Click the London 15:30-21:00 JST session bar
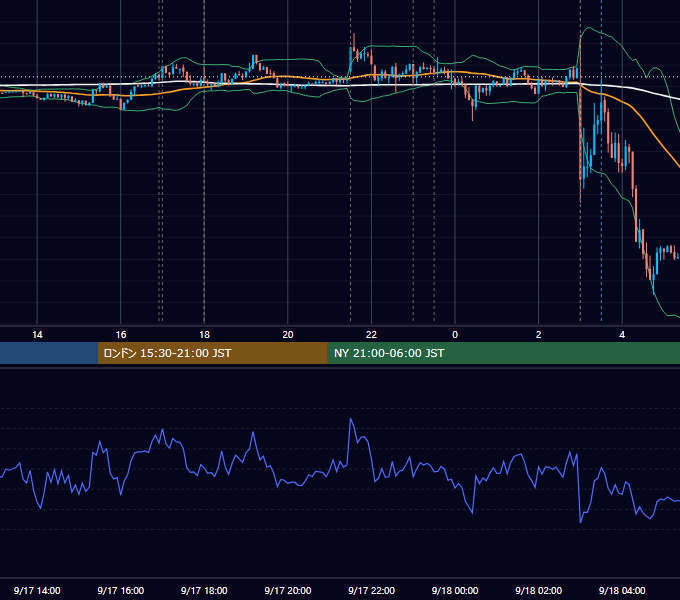Screen dimensions: 680x600 click(212, 353)
